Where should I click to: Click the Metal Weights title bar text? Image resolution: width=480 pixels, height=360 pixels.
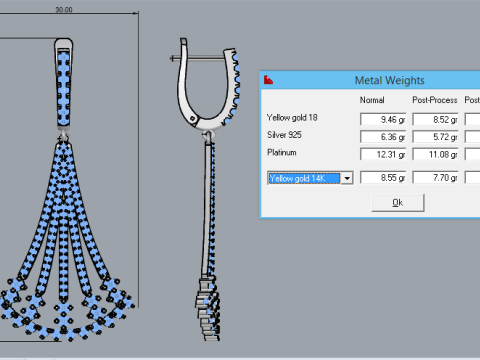[389, 80]
